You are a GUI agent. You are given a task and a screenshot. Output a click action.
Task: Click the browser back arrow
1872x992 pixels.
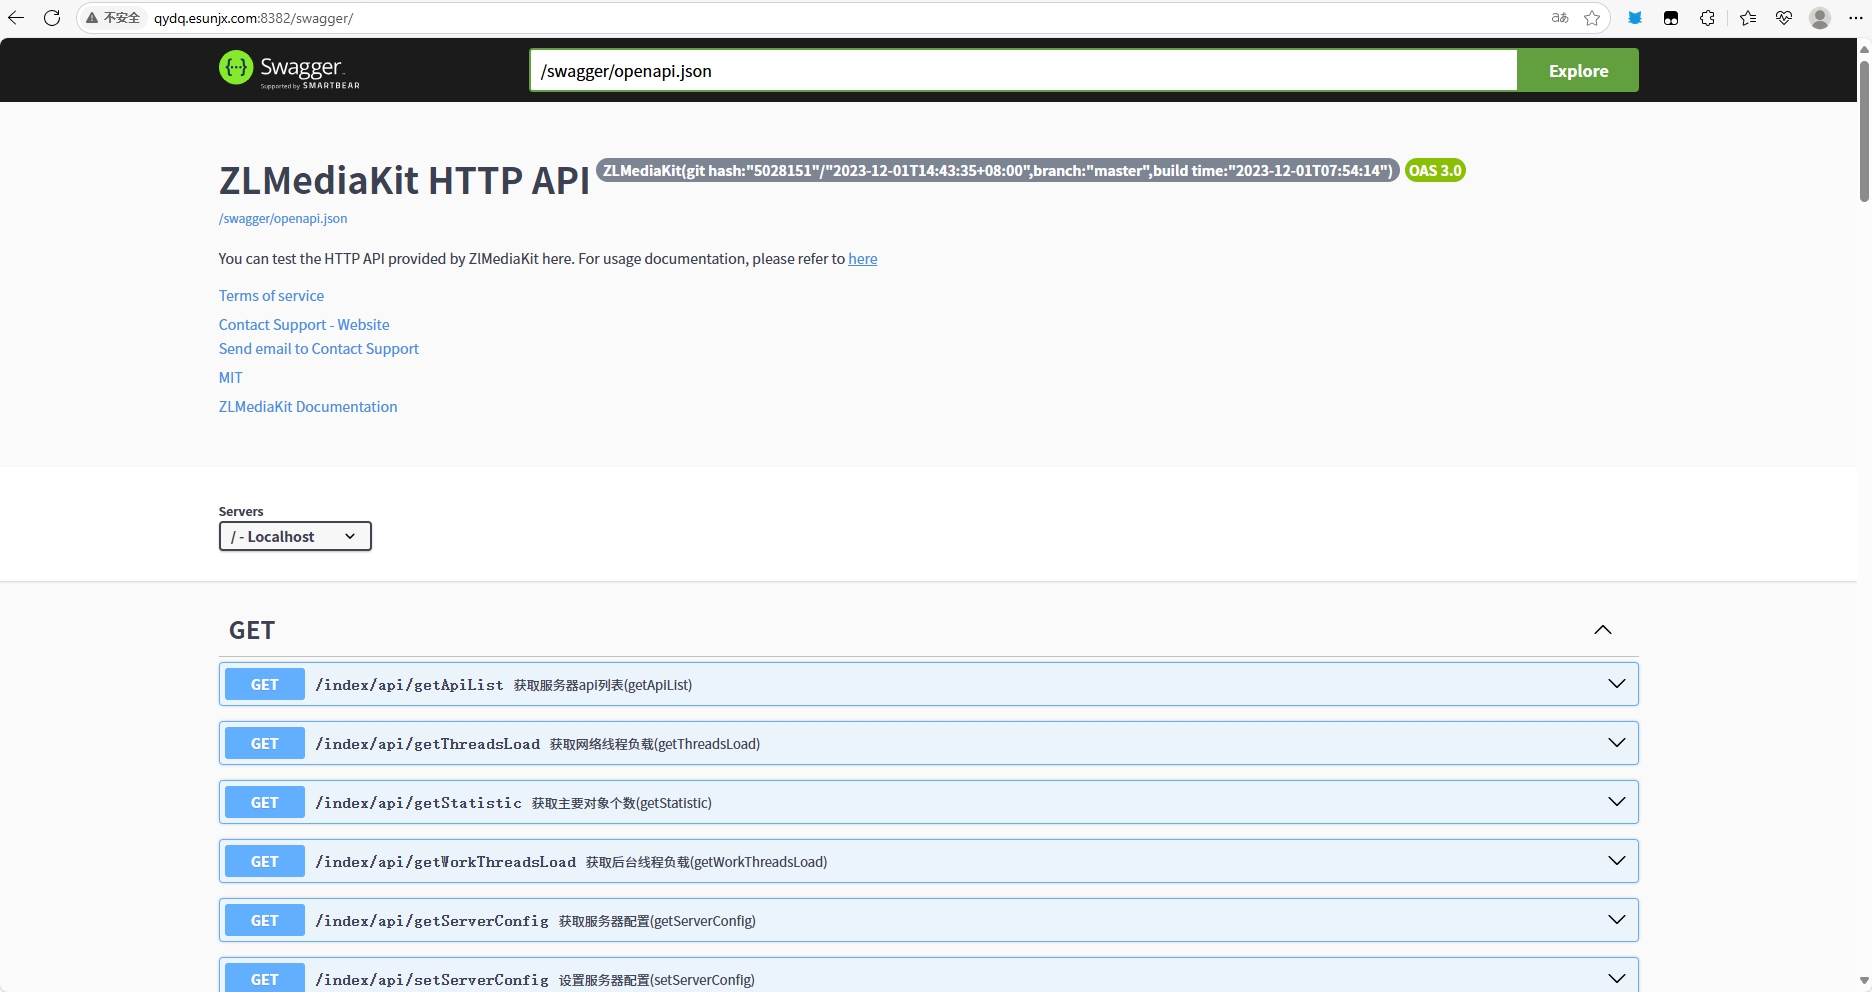16,18
